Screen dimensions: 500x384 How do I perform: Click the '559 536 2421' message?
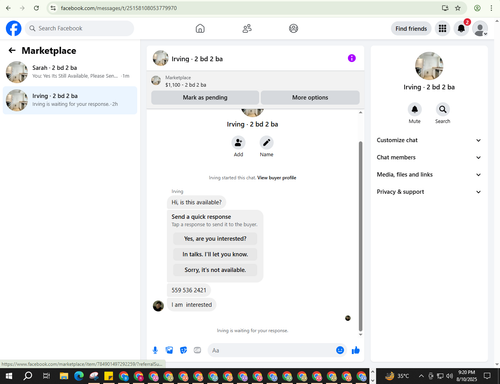coord(189,290)
